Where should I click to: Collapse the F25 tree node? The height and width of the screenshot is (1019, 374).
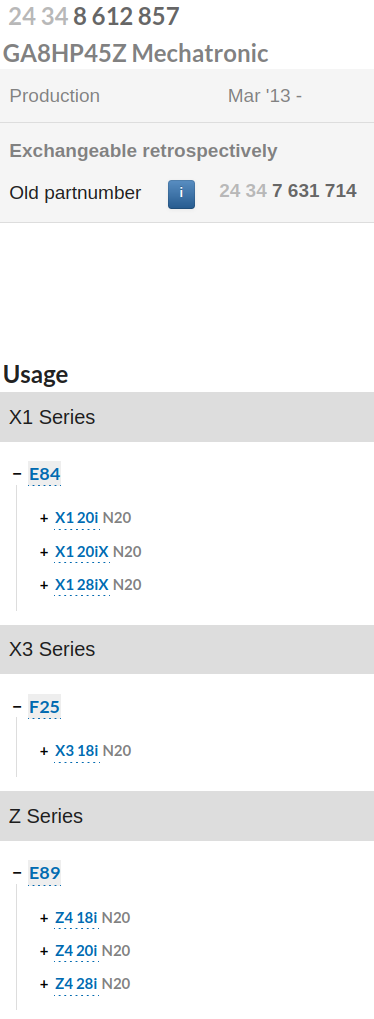18,706
